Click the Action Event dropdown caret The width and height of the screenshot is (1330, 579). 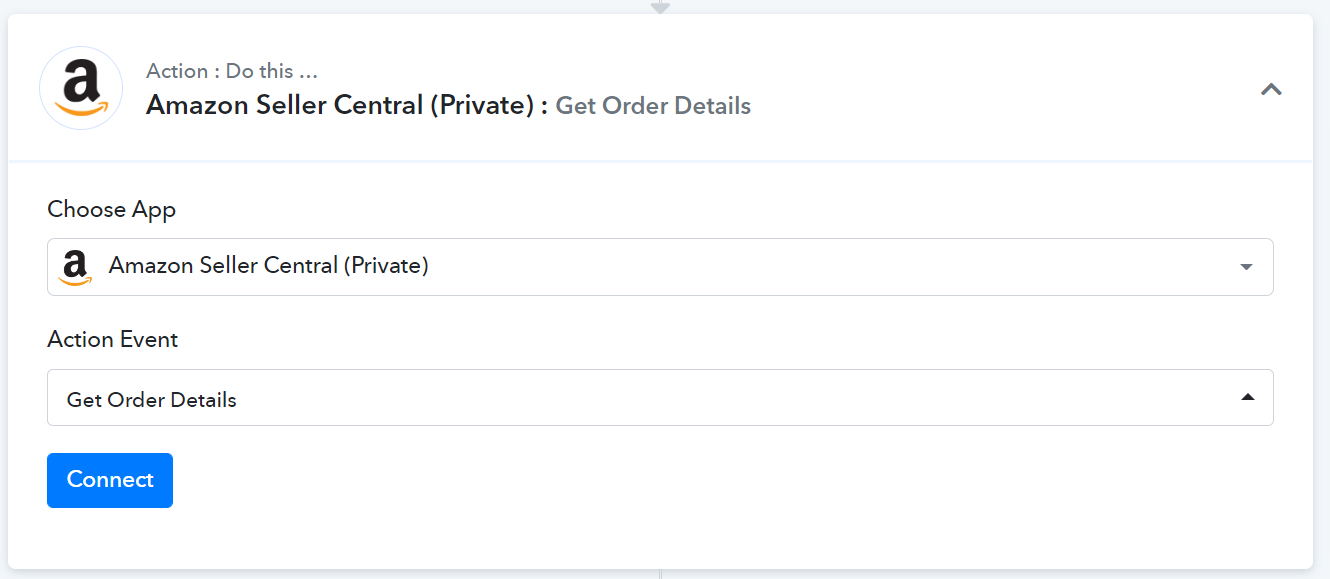pos(1247,397)
